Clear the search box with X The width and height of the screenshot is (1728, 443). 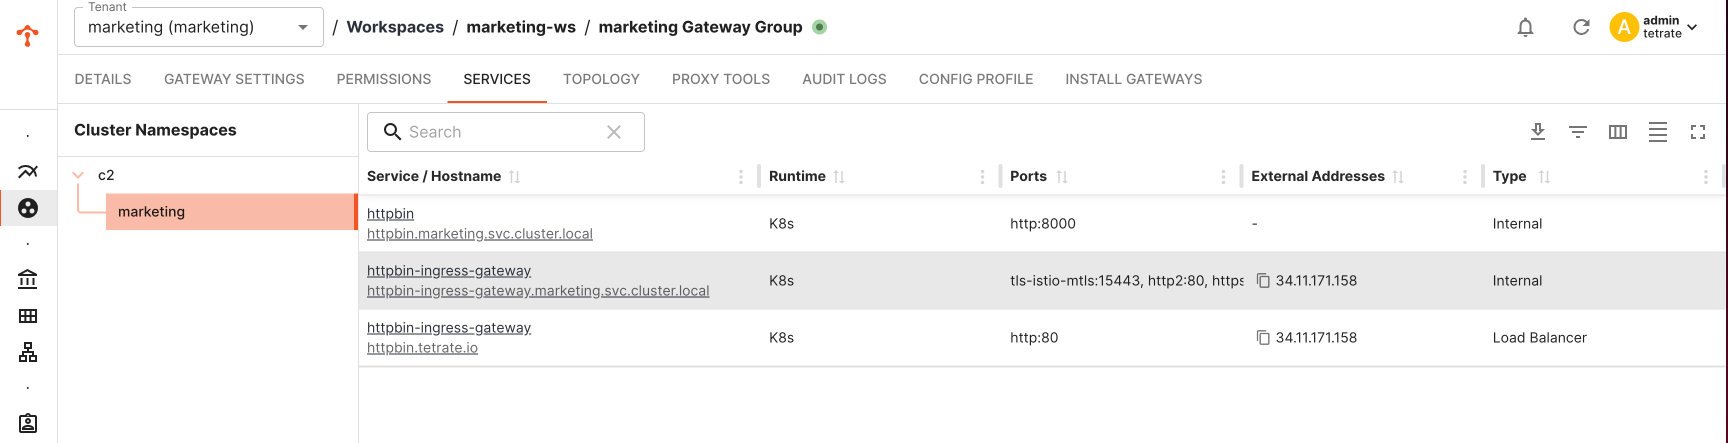[614, 132]
